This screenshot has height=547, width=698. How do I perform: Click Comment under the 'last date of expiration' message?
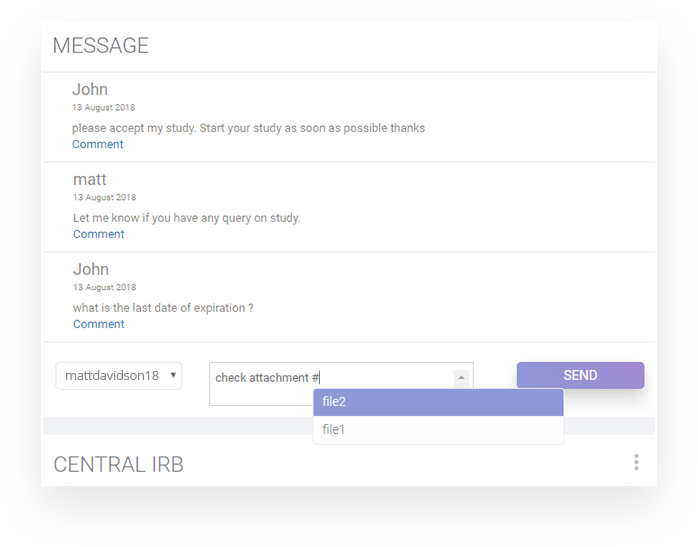coord(99,324)
